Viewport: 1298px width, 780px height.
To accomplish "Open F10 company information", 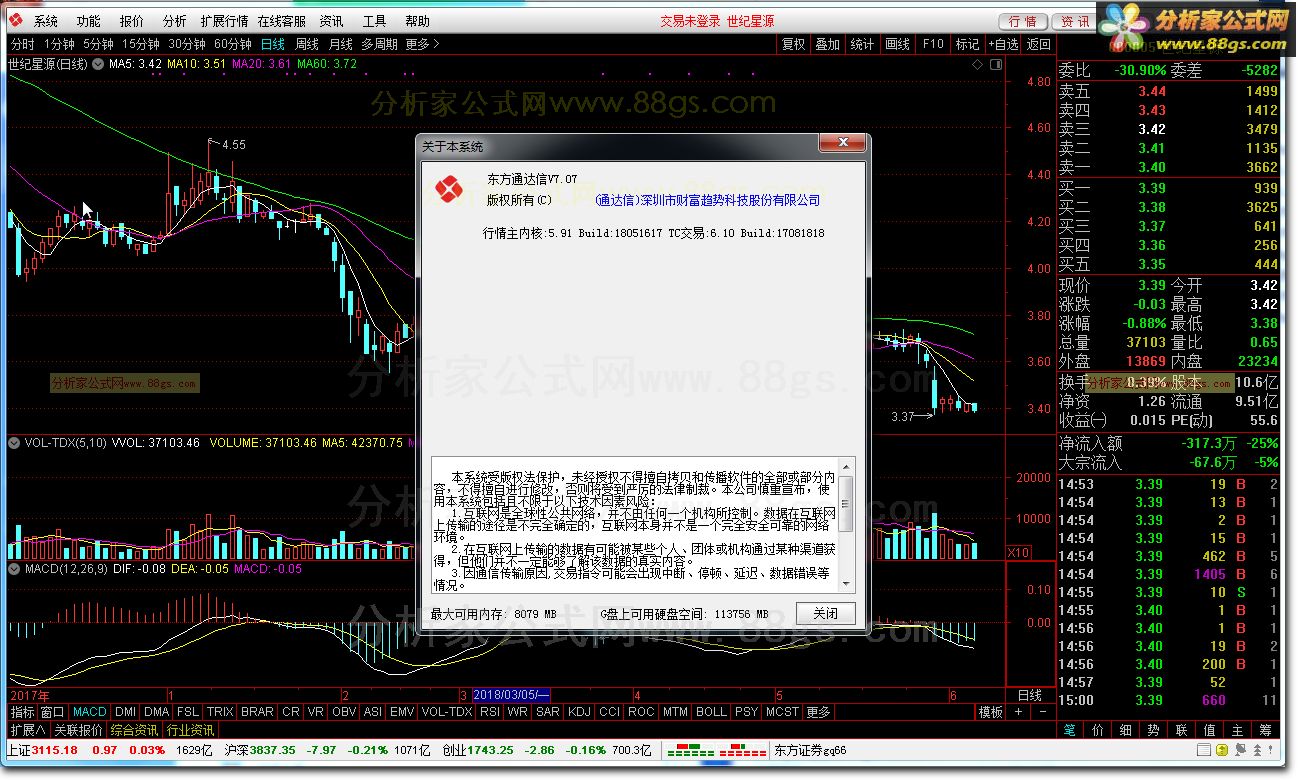I will coord(933,44).
